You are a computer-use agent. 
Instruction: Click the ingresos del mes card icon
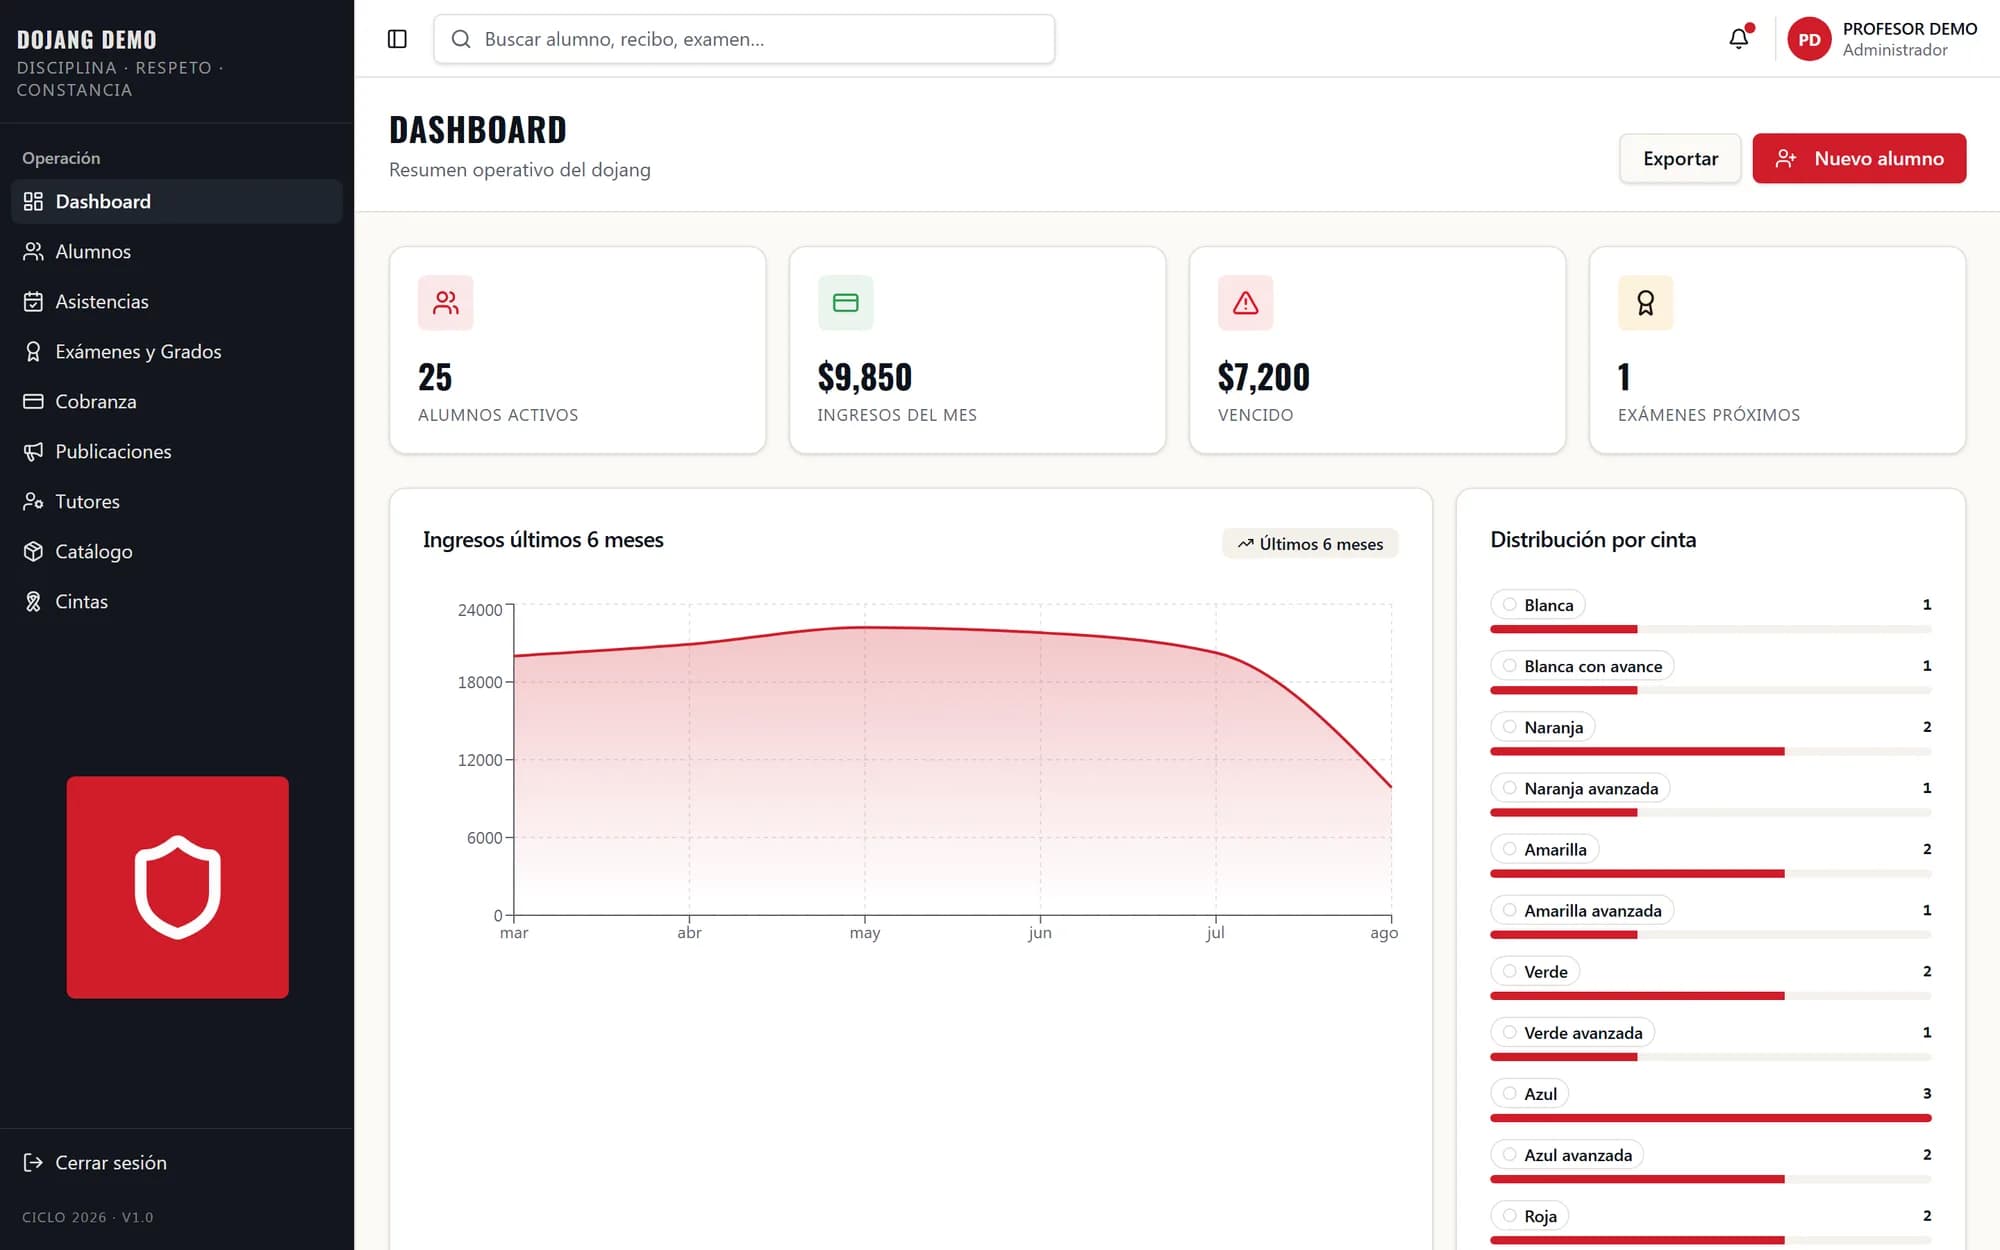846,302
